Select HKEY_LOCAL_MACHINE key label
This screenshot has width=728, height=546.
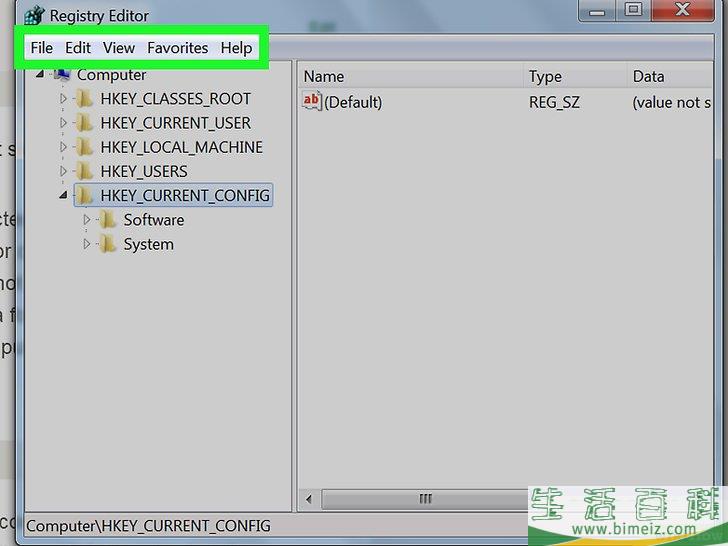click(x=182, y=147)
